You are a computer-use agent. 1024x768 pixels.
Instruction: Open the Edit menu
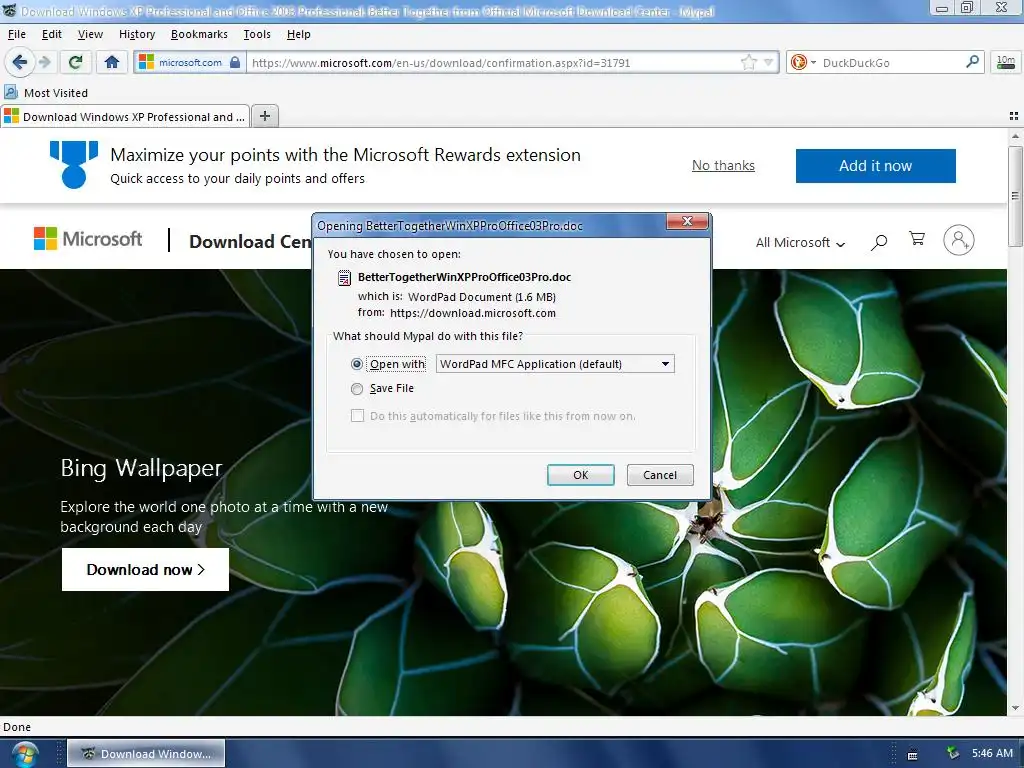point(52,34)
